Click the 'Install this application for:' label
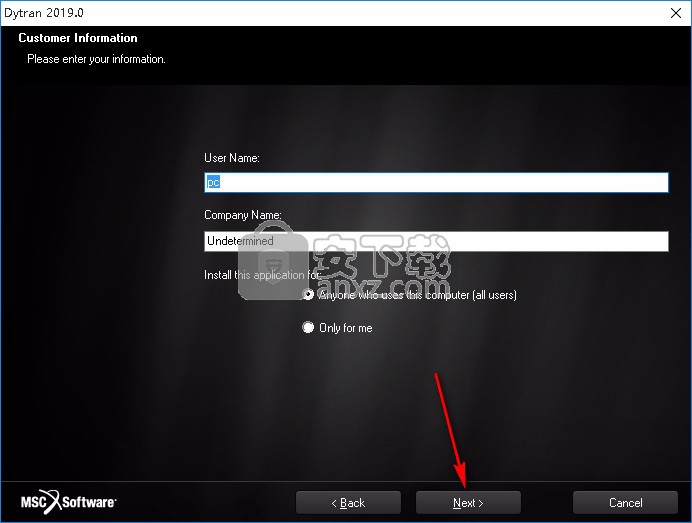The height and width of the screenshot is (523, 692). (262, 275)
